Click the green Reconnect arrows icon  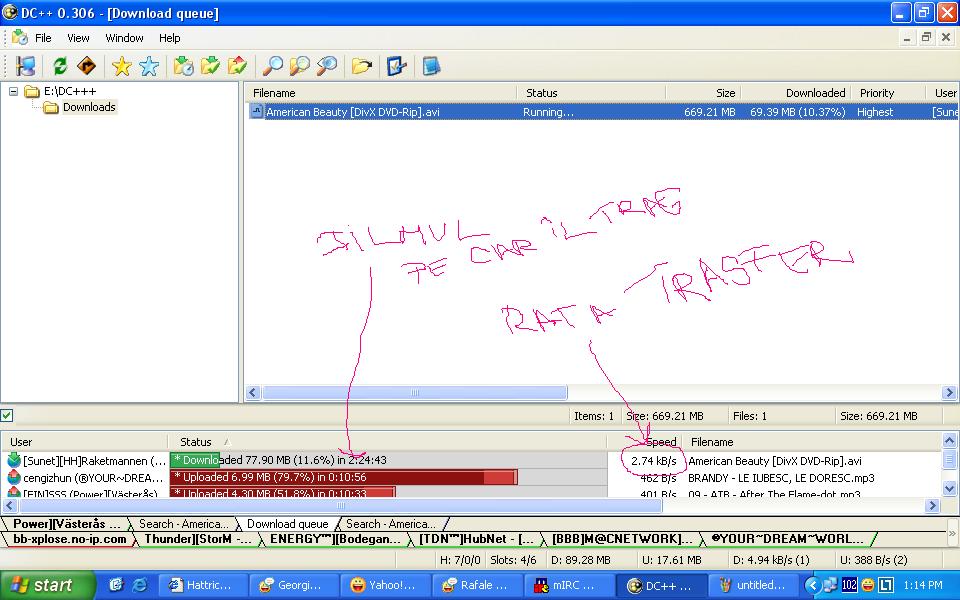61,66
